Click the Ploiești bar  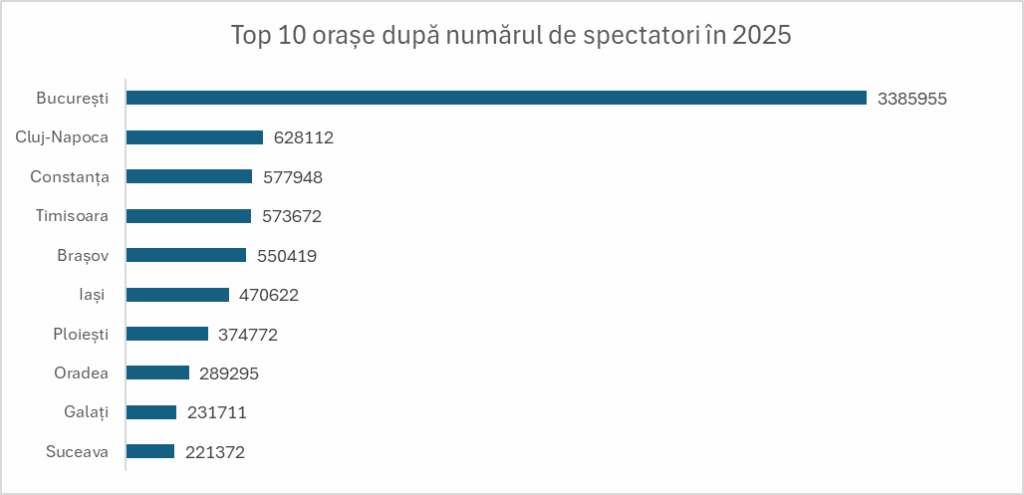point(167,334)
